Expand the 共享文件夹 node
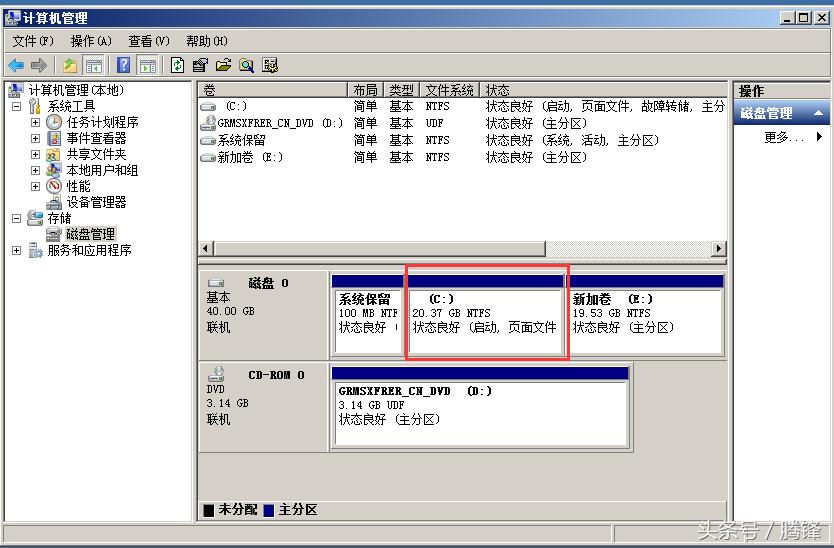Image resolution: width=834 pixels, height=548 pixels. (35, 154)
